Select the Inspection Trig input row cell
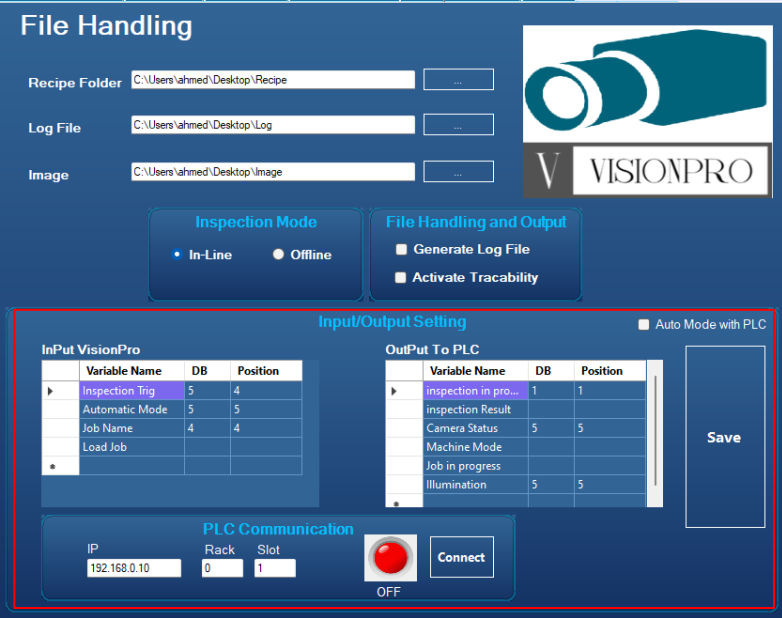The height and width of the screenshot is (618, 782). pos(132,391)
